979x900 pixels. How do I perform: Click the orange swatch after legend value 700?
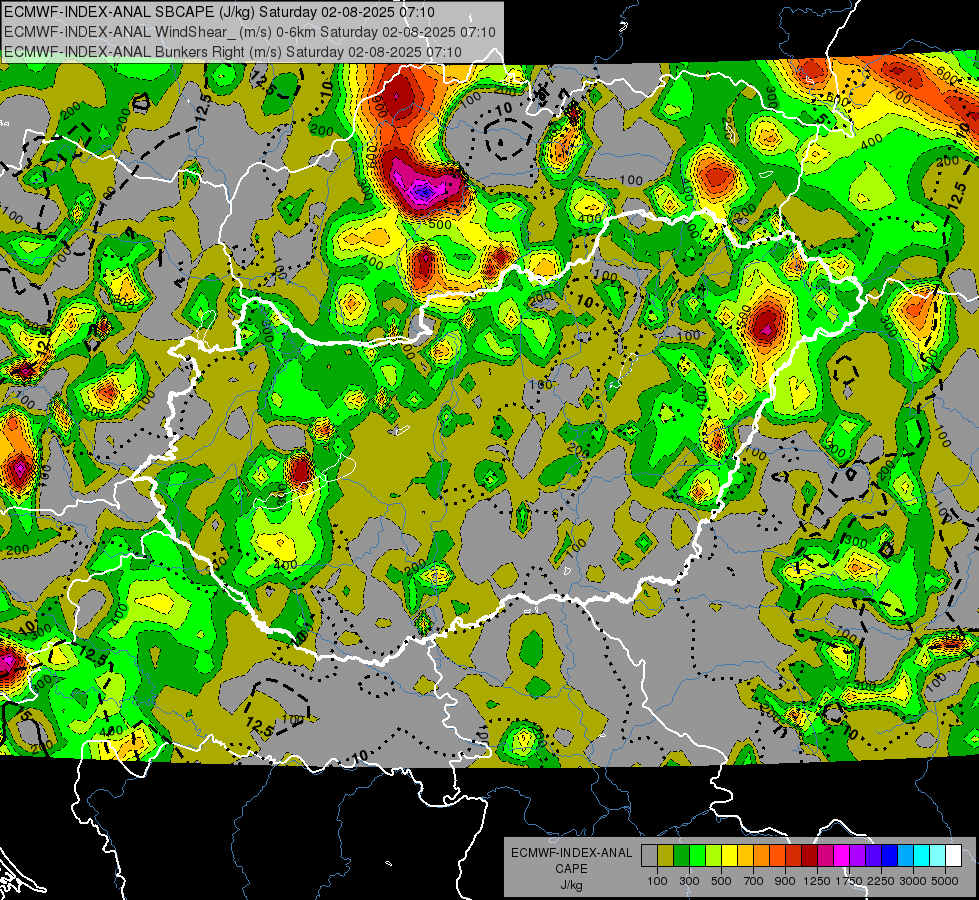(x=761, y=856)
